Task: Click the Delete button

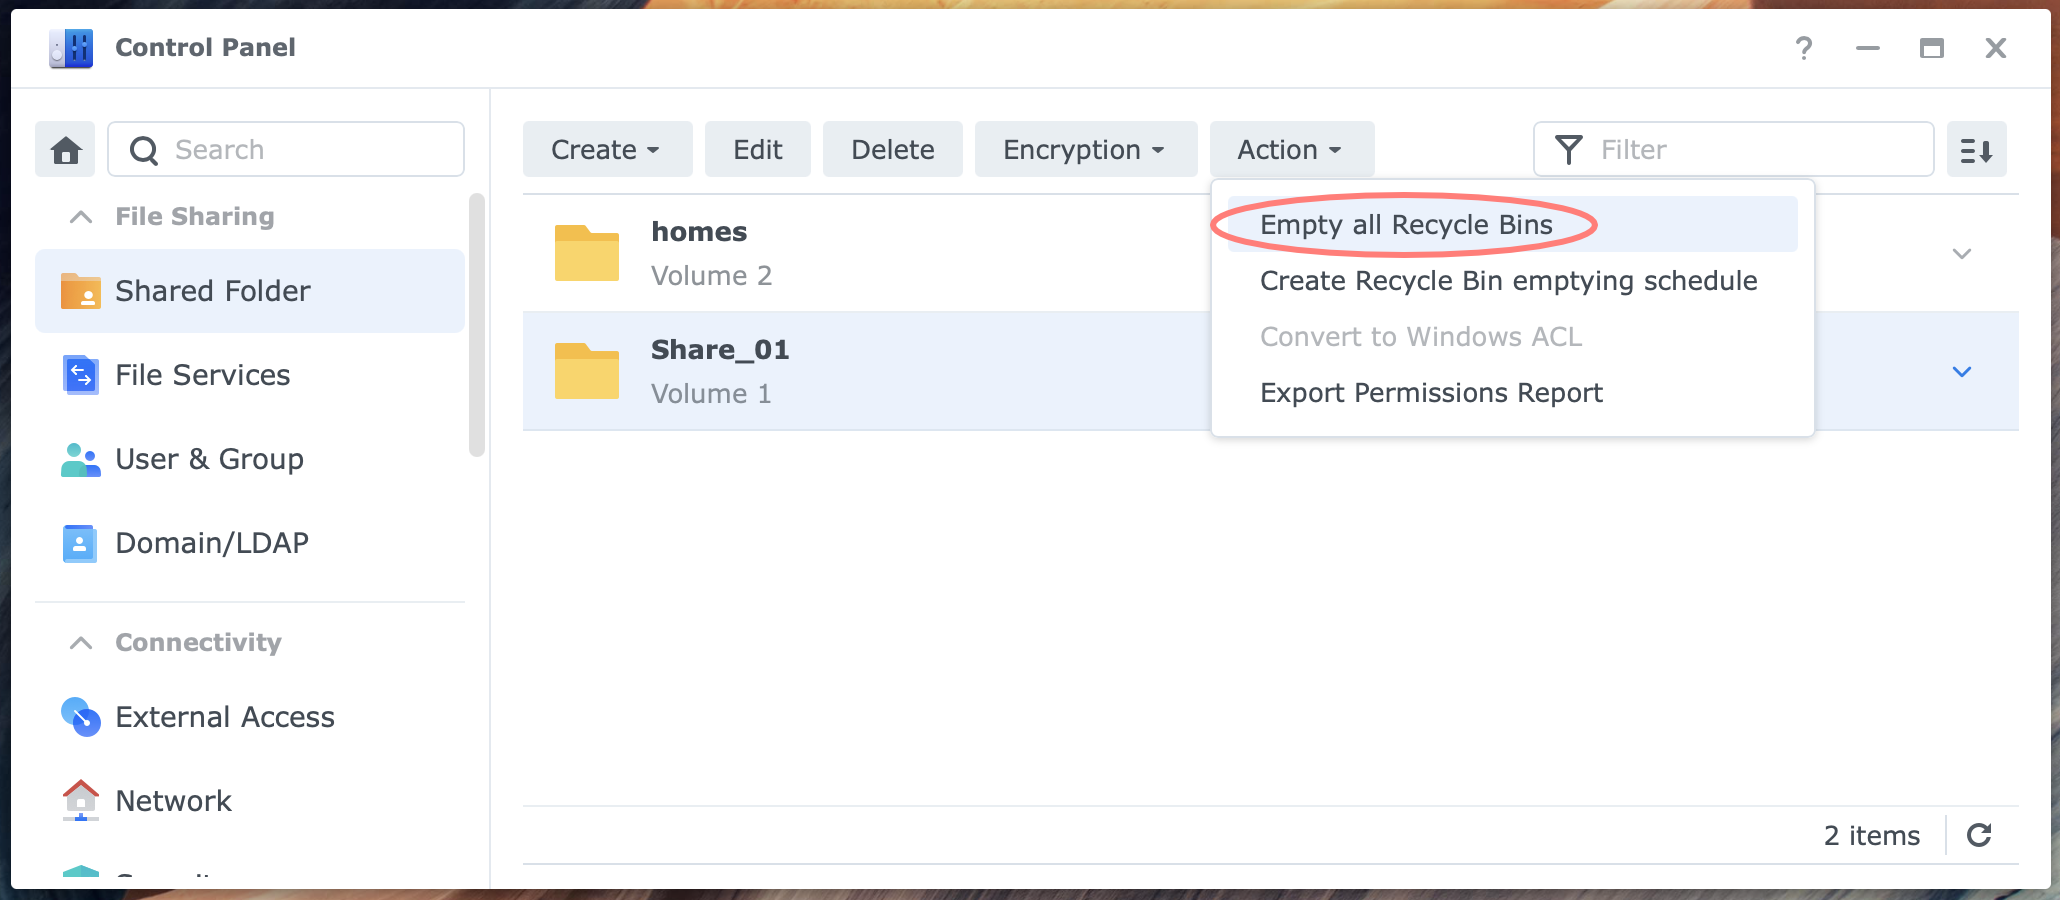Action: pos(892,149)
